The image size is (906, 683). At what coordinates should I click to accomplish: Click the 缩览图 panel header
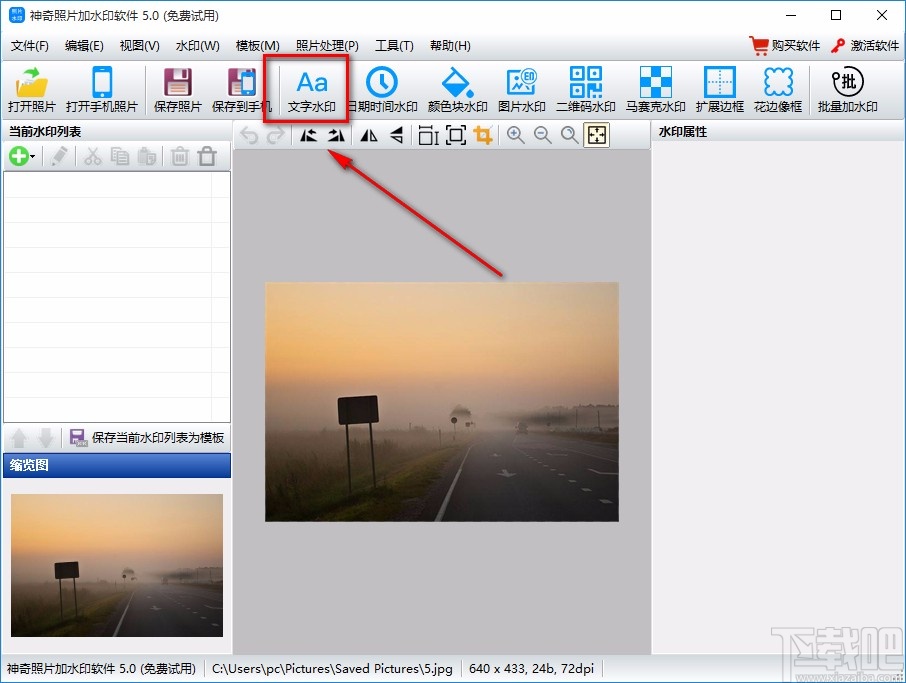coord(117,465)
